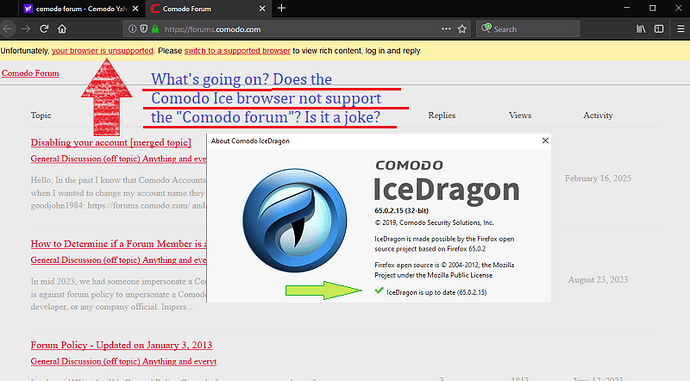Image resolution: width=690 pixels, height=381 pixels.
Task: Open 'your browser is unsupported' link
Action: pyautogui.click(x=103, y=51)
